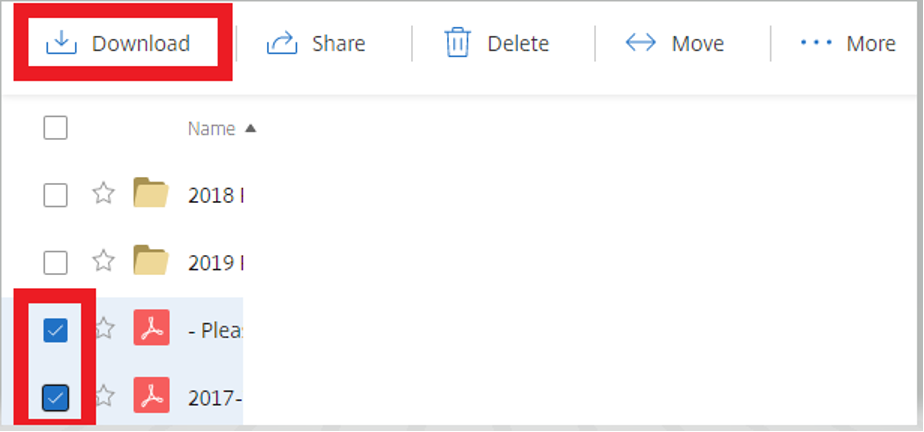Sort by the Name column arrow
Image resolution: width=924 pixels, height=432 pixels.
click(250, 128)
